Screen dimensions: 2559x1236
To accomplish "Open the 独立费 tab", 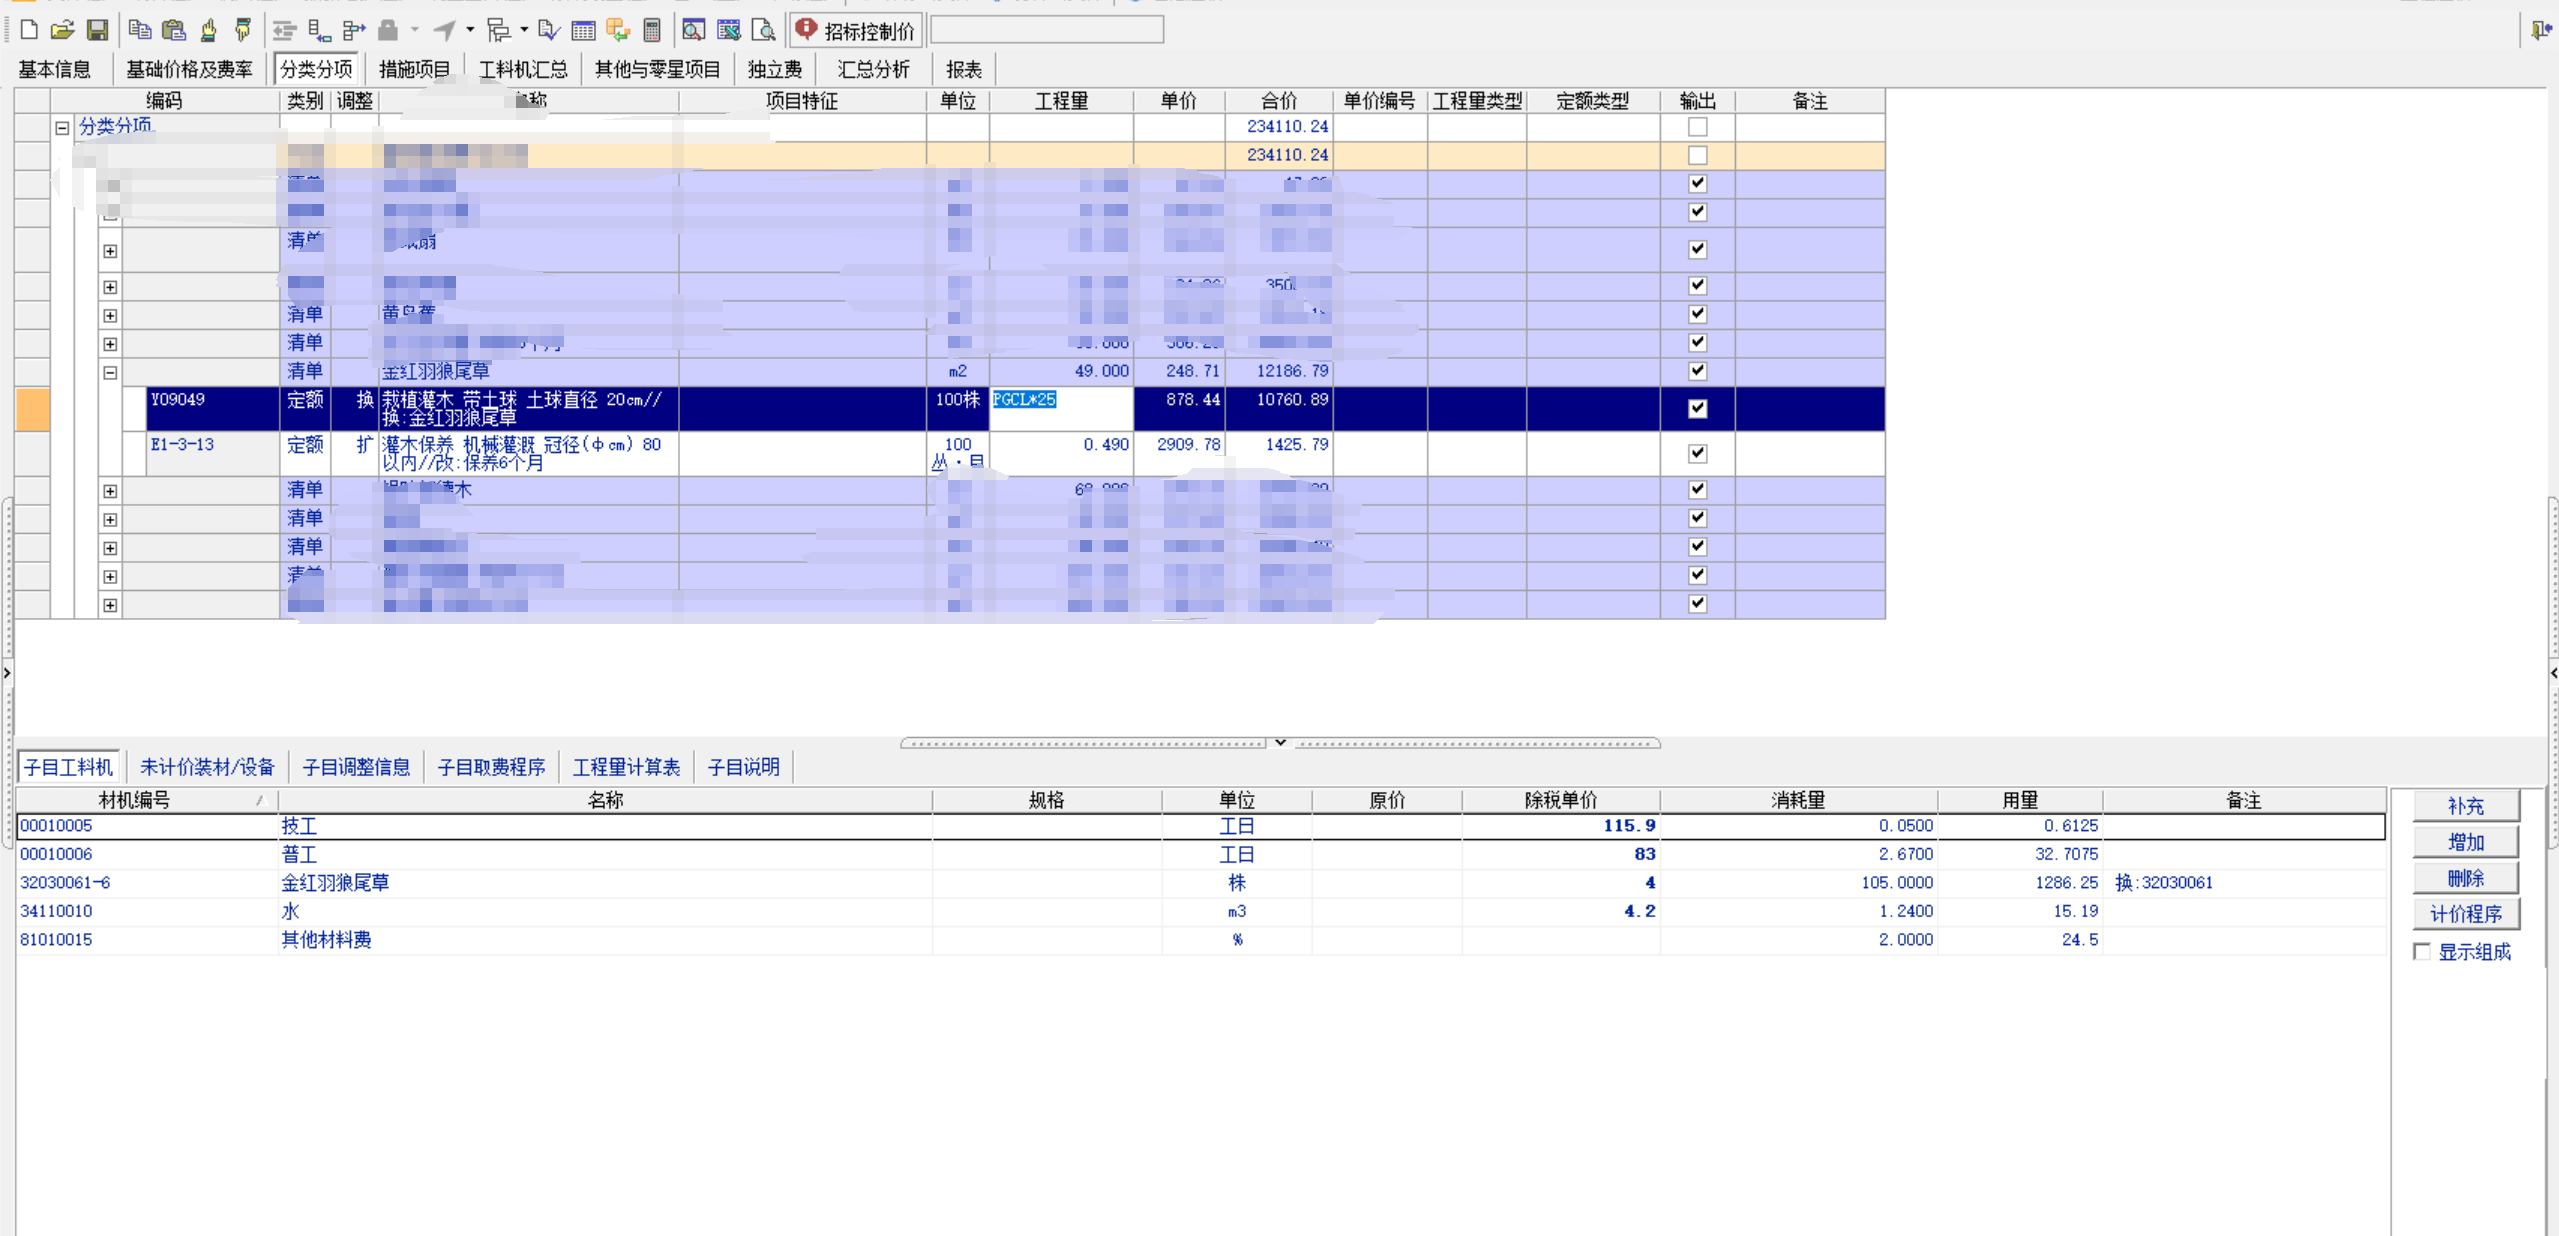I will [x=775, y=69].
